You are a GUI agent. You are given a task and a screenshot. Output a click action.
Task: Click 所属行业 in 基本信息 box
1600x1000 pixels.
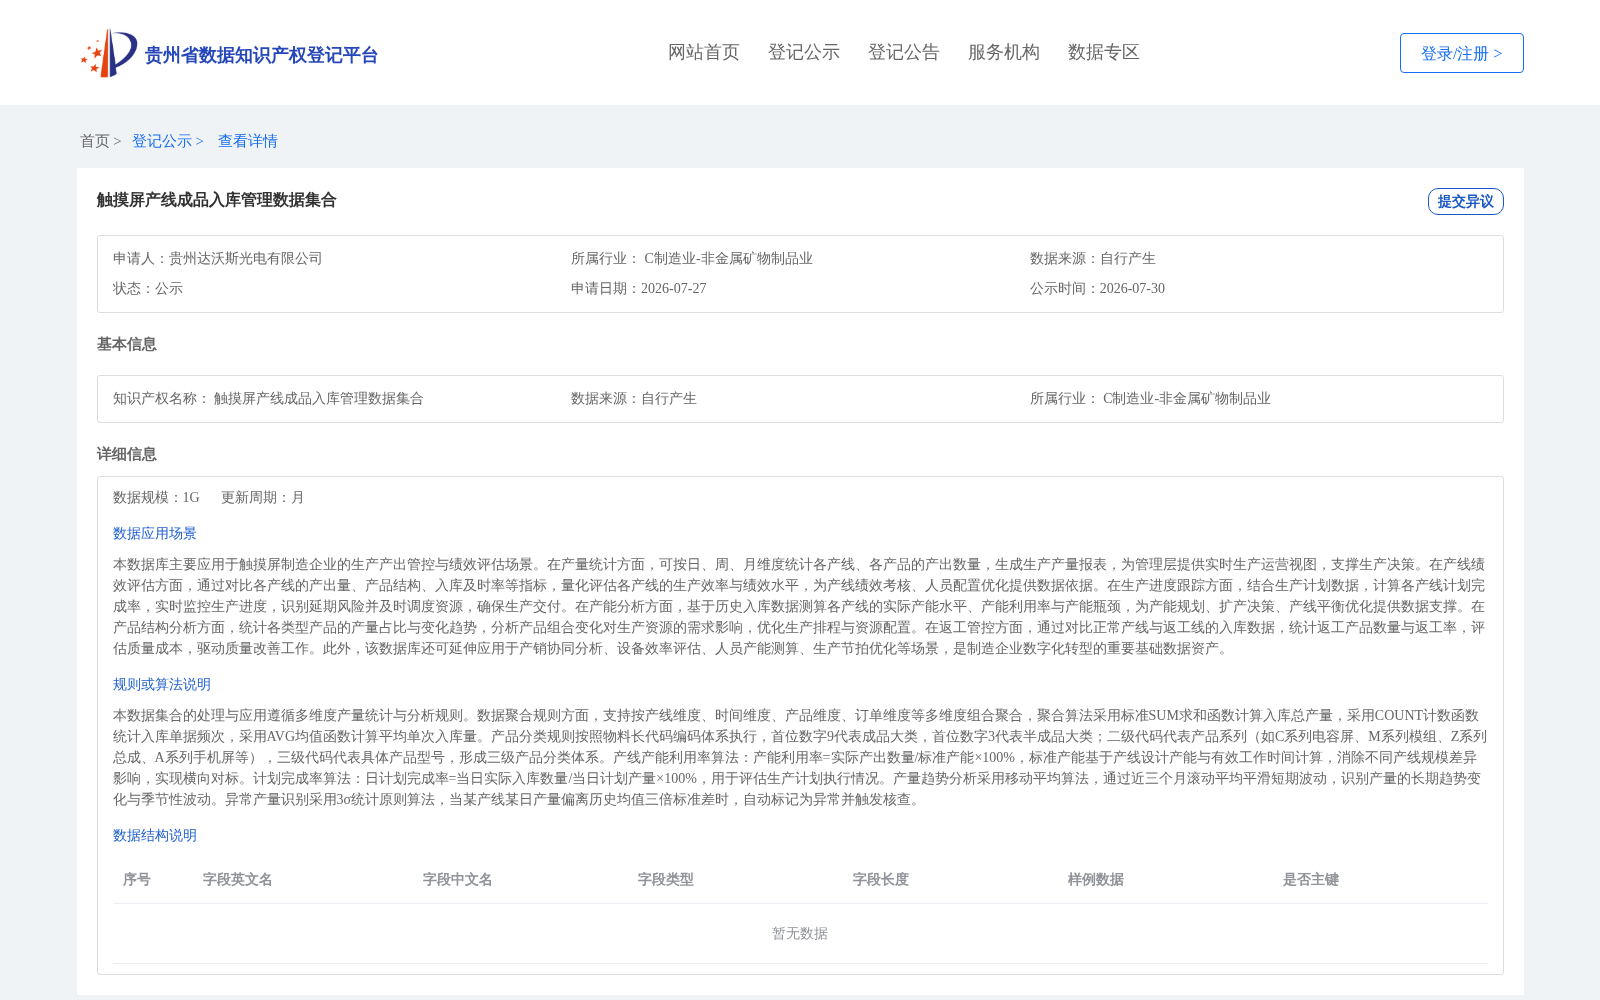click(1150, 398)
